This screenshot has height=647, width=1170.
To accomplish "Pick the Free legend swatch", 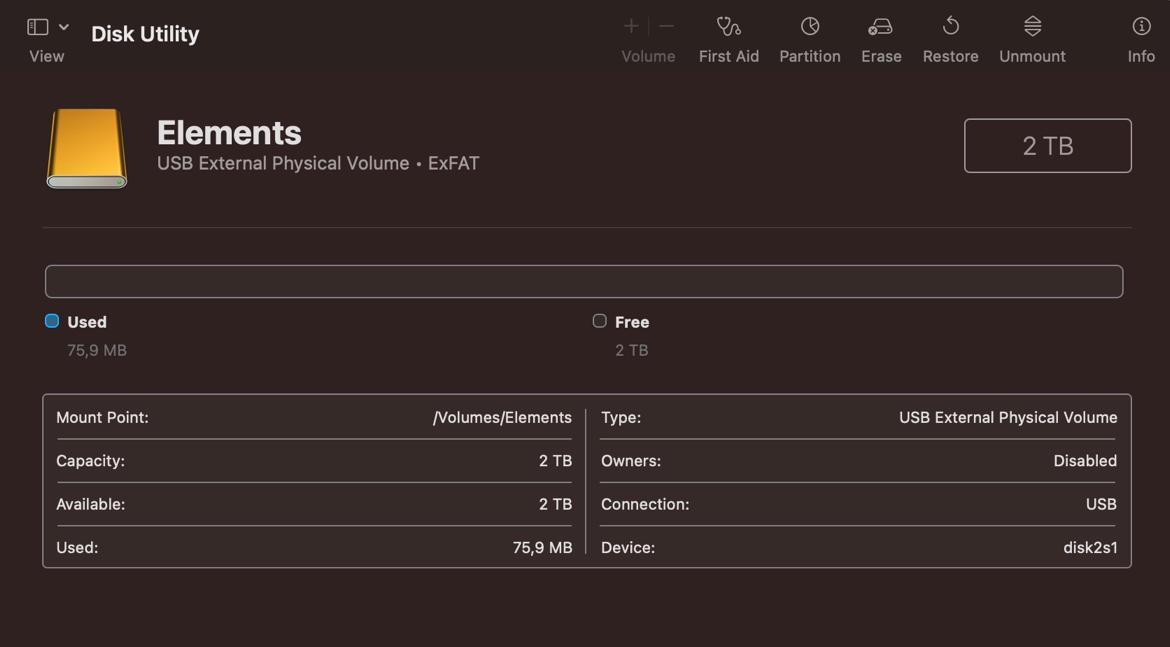I will tap(599, 321).
